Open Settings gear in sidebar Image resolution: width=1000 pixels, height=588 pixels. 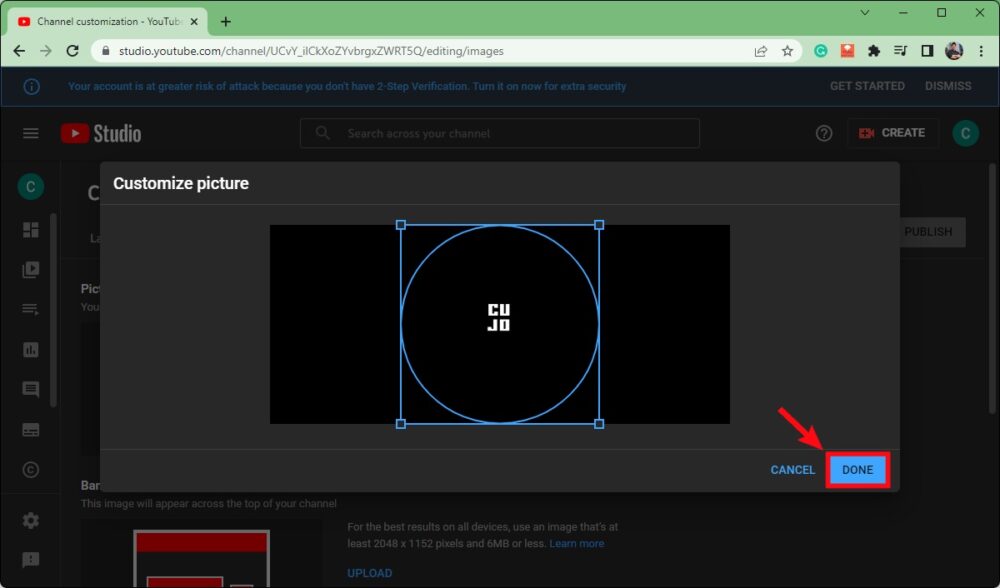click(31, 521)
